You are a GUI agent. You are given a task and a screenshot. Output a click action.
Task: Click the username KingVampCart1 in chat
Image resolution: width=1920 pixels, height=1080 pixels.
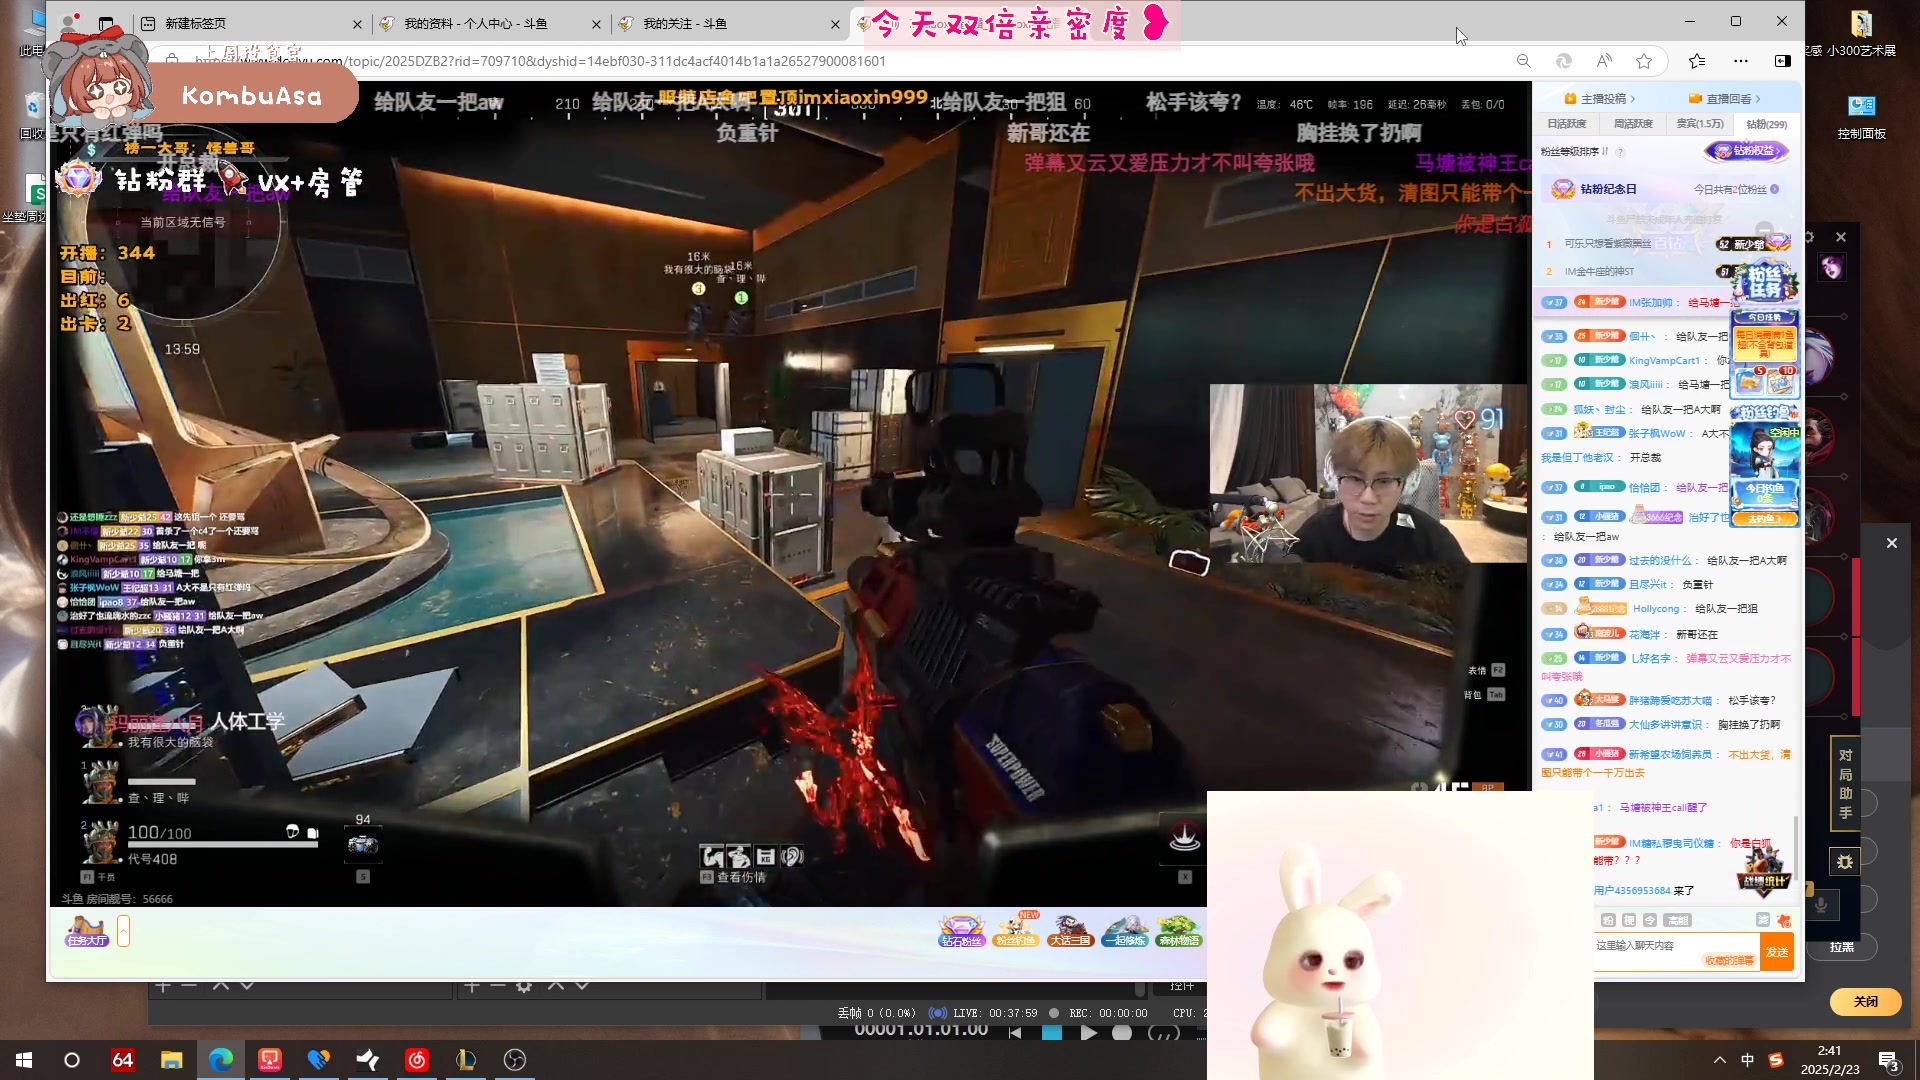1664,360
